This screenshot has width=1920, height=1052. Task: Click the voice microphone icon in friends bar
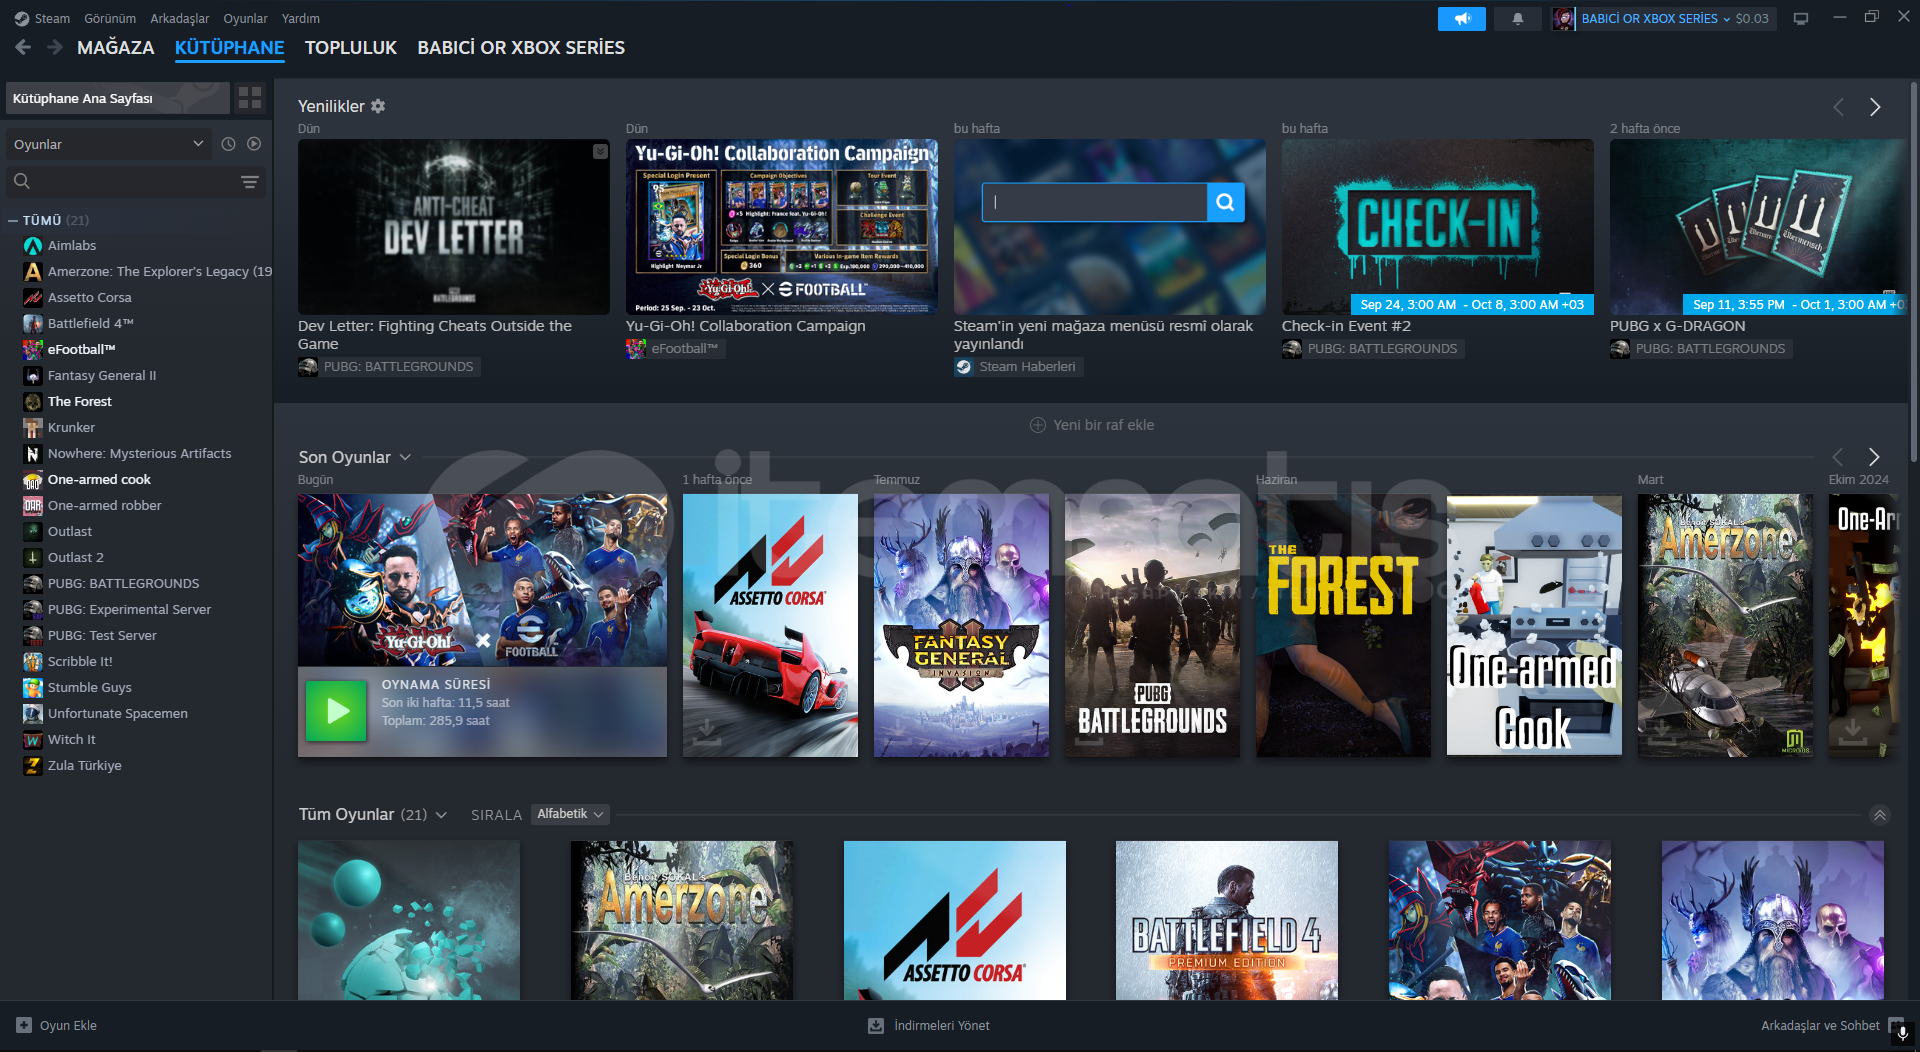(x=1903, y=1033)
